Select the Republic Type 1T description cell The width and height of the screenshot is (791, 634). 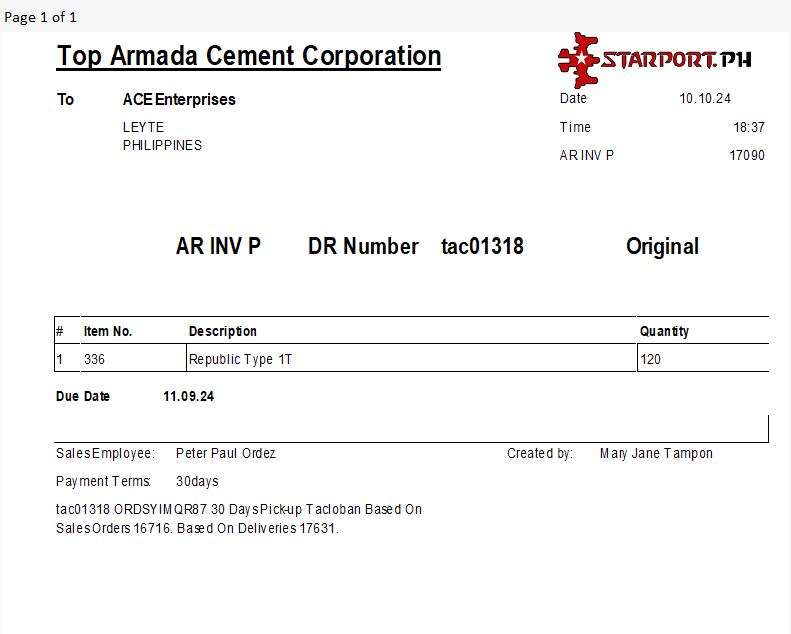(241, 359)
